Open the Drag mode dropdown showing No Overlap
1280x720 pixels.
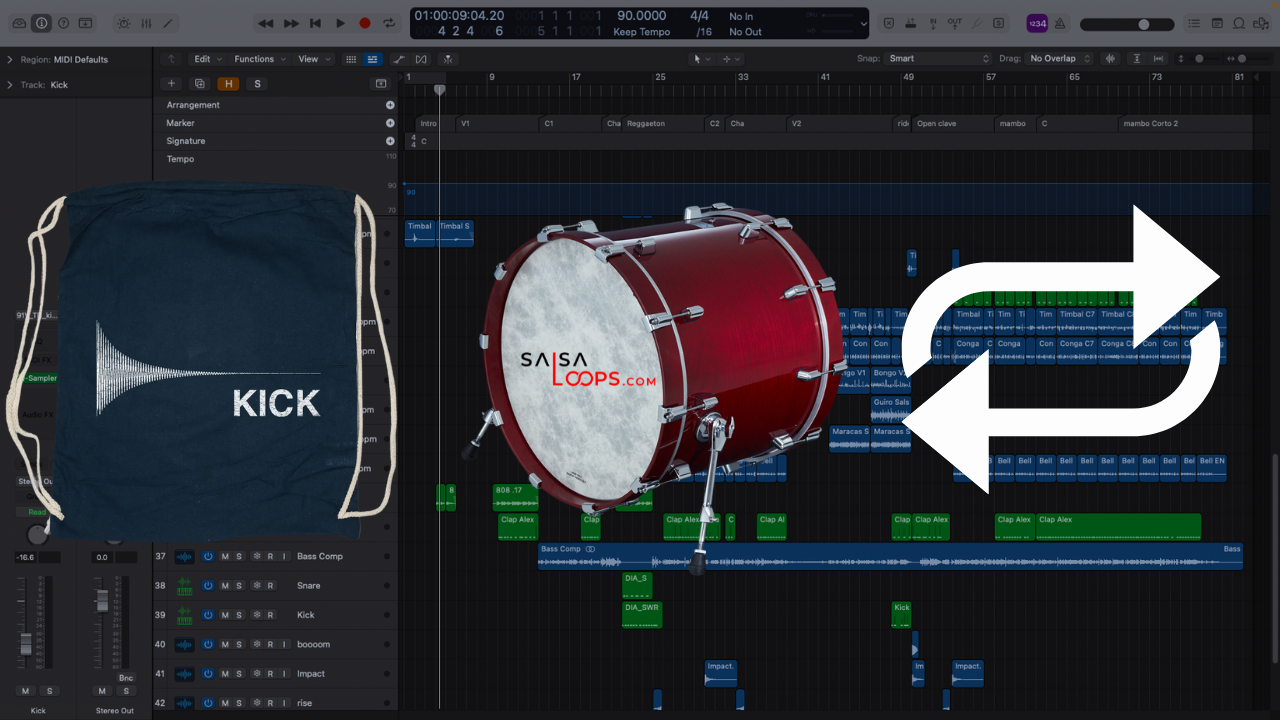(x=1058, y=58)
